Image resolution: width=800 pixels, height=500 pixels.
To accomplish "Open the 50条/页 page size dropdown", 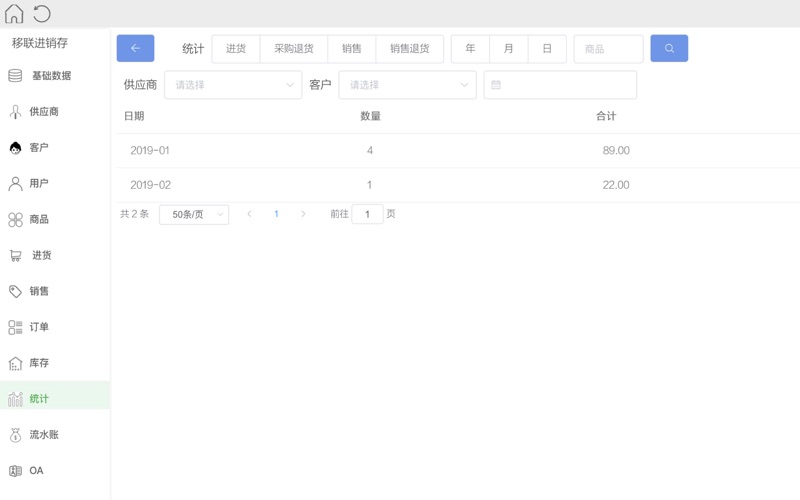I will click(194, 214).
